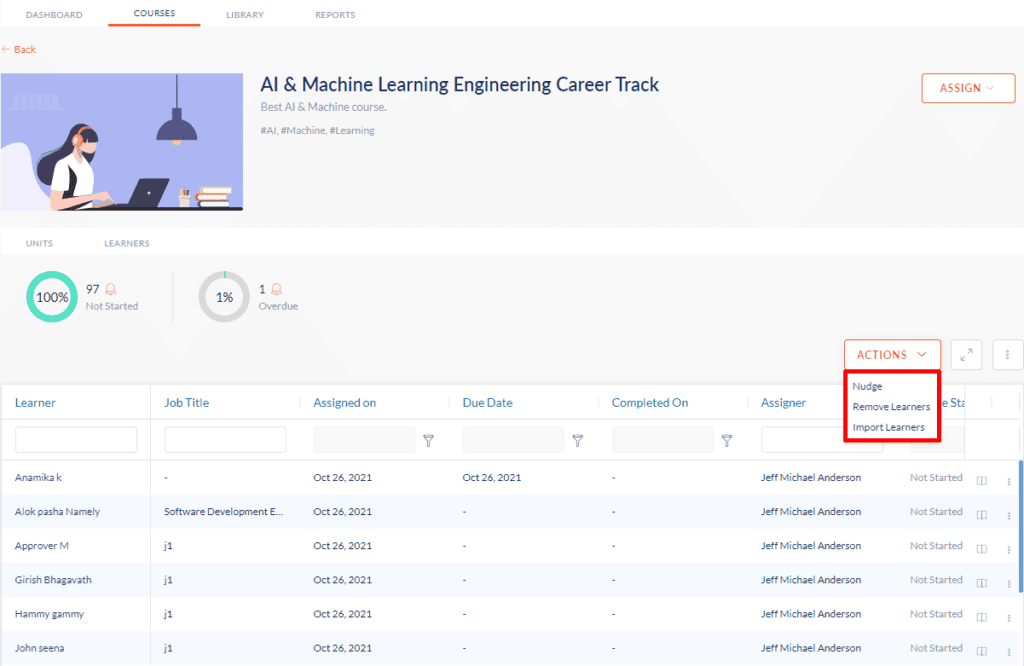This screenshot has height=666, width=1024.
Task: Select learner name Alok pasha Namely
Action: tap(57, 511)
